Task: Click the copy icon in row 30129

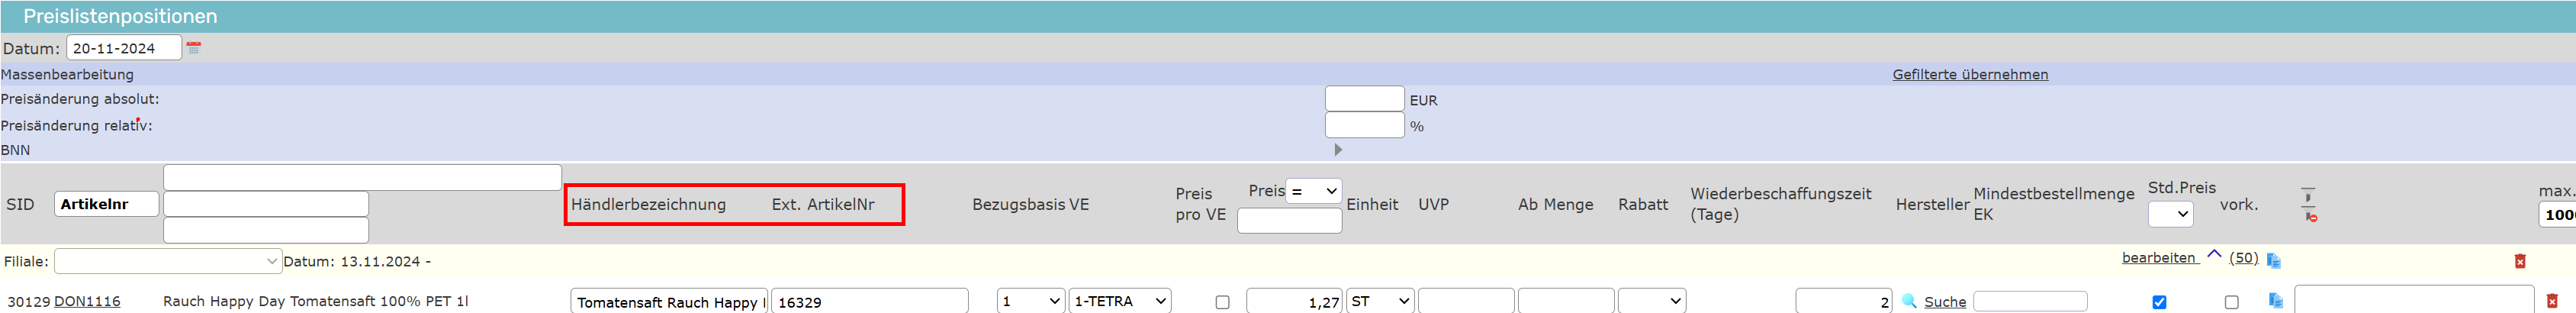Action: pos(2276,301)
